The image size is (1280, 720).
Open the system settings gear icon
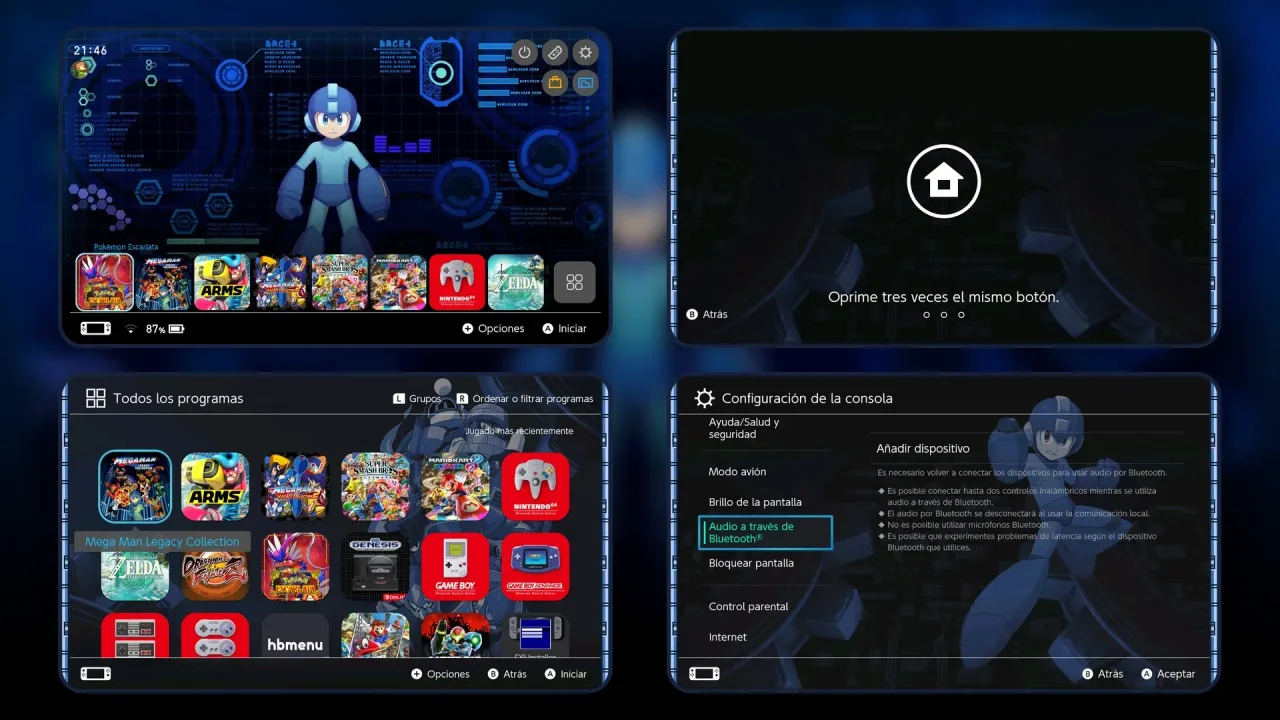[585, 52]
